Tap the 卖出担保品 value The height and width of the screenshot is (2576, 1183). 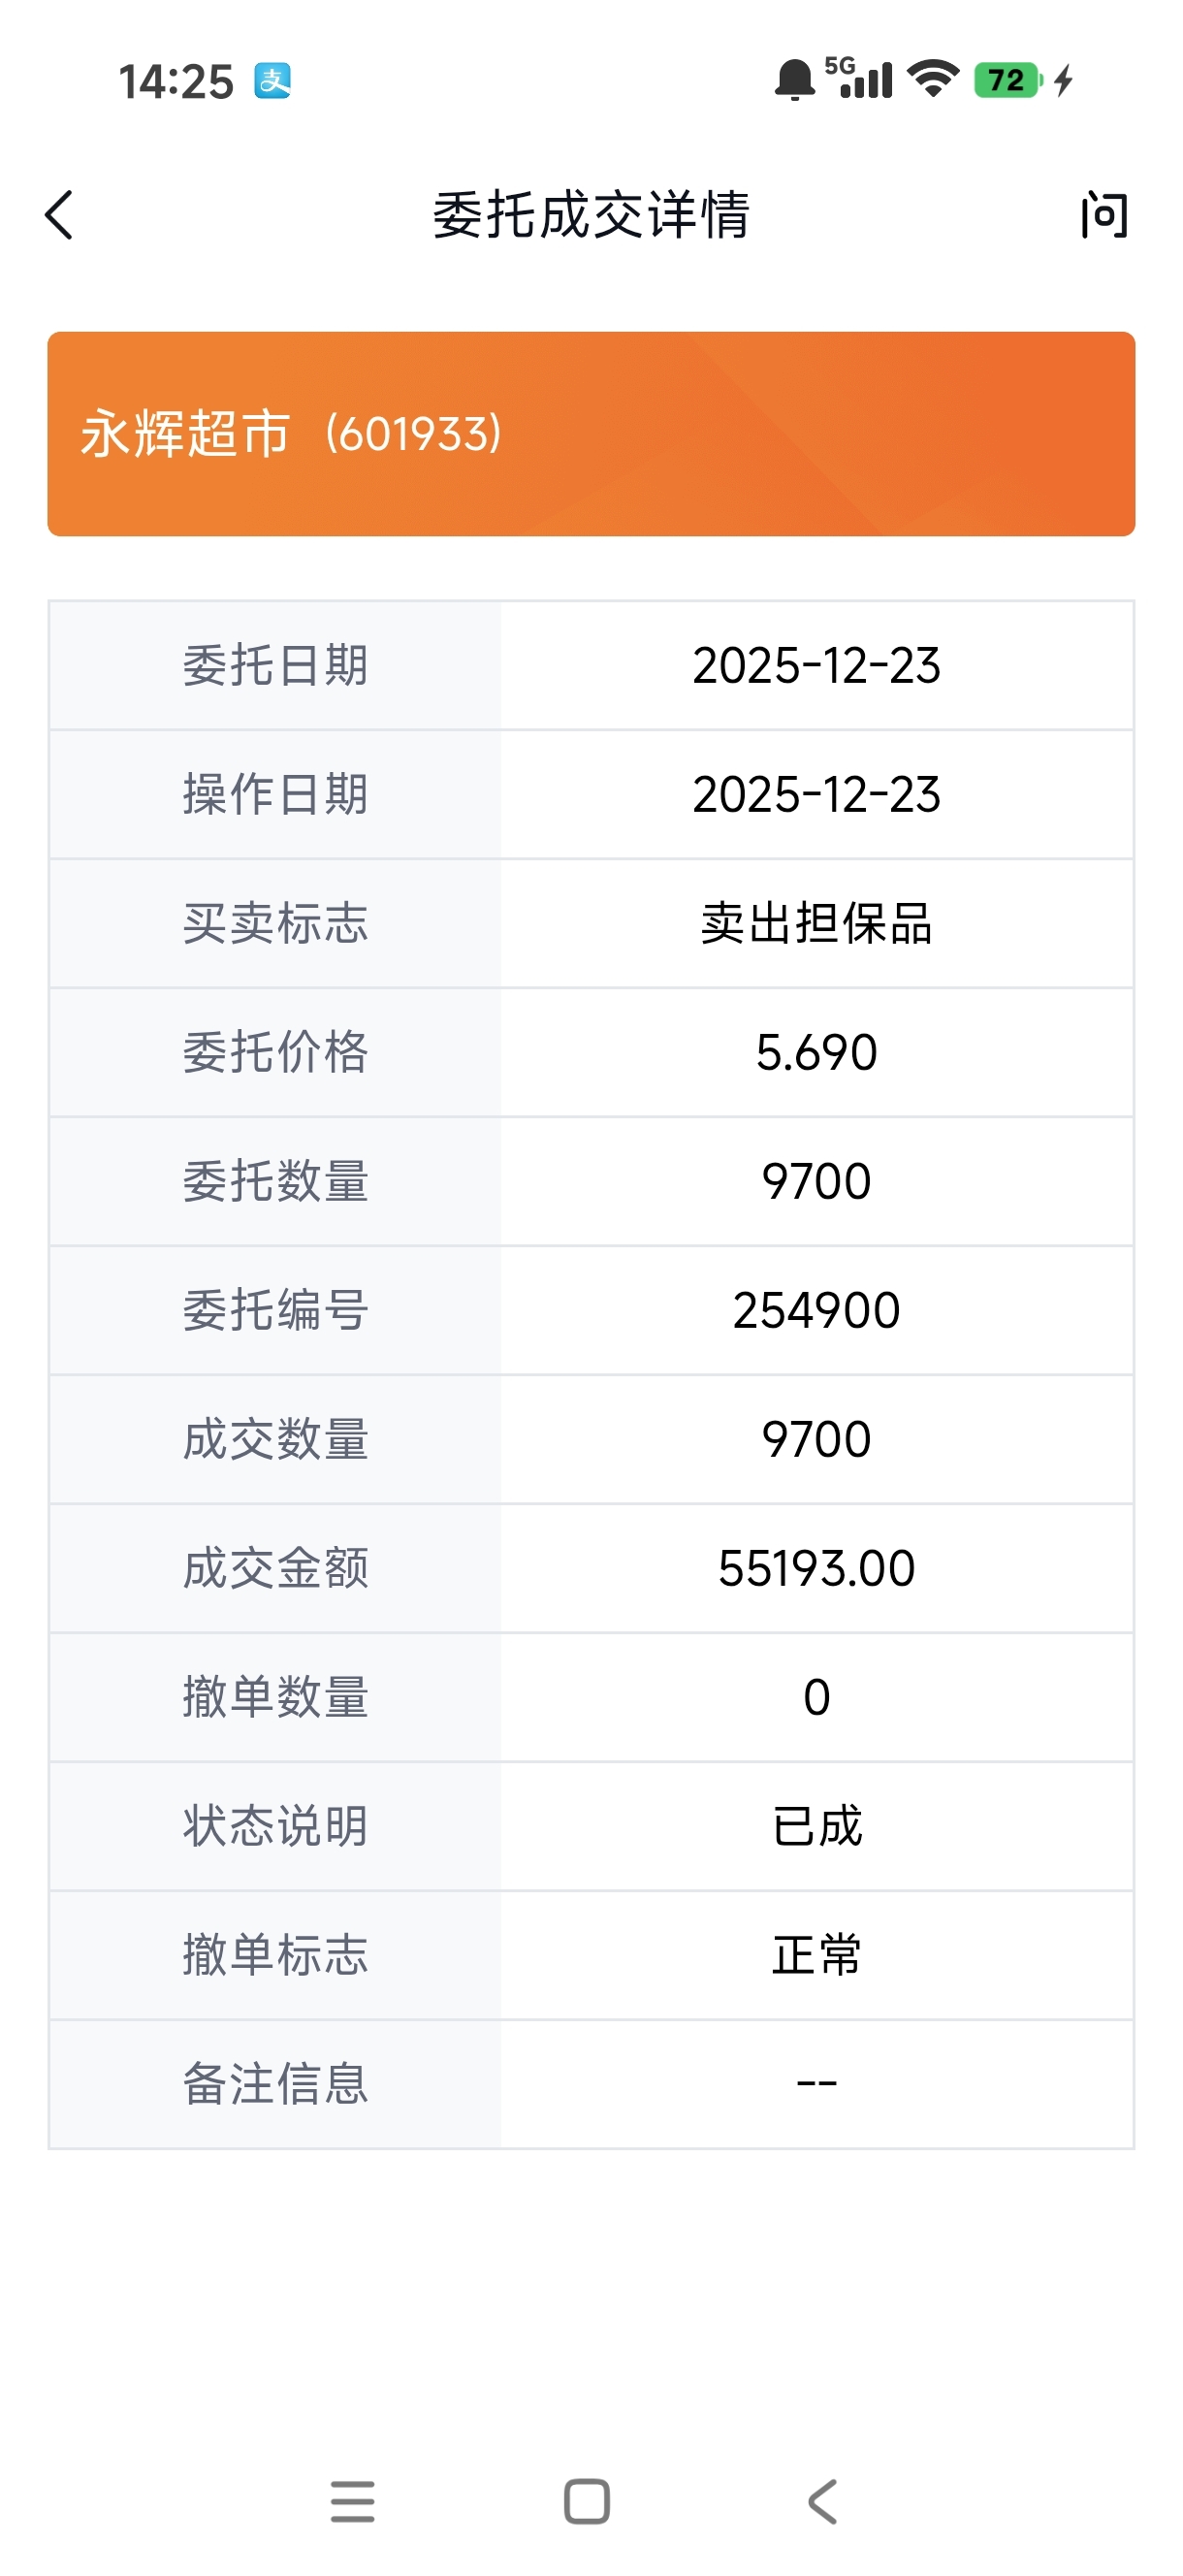(816, 923)
